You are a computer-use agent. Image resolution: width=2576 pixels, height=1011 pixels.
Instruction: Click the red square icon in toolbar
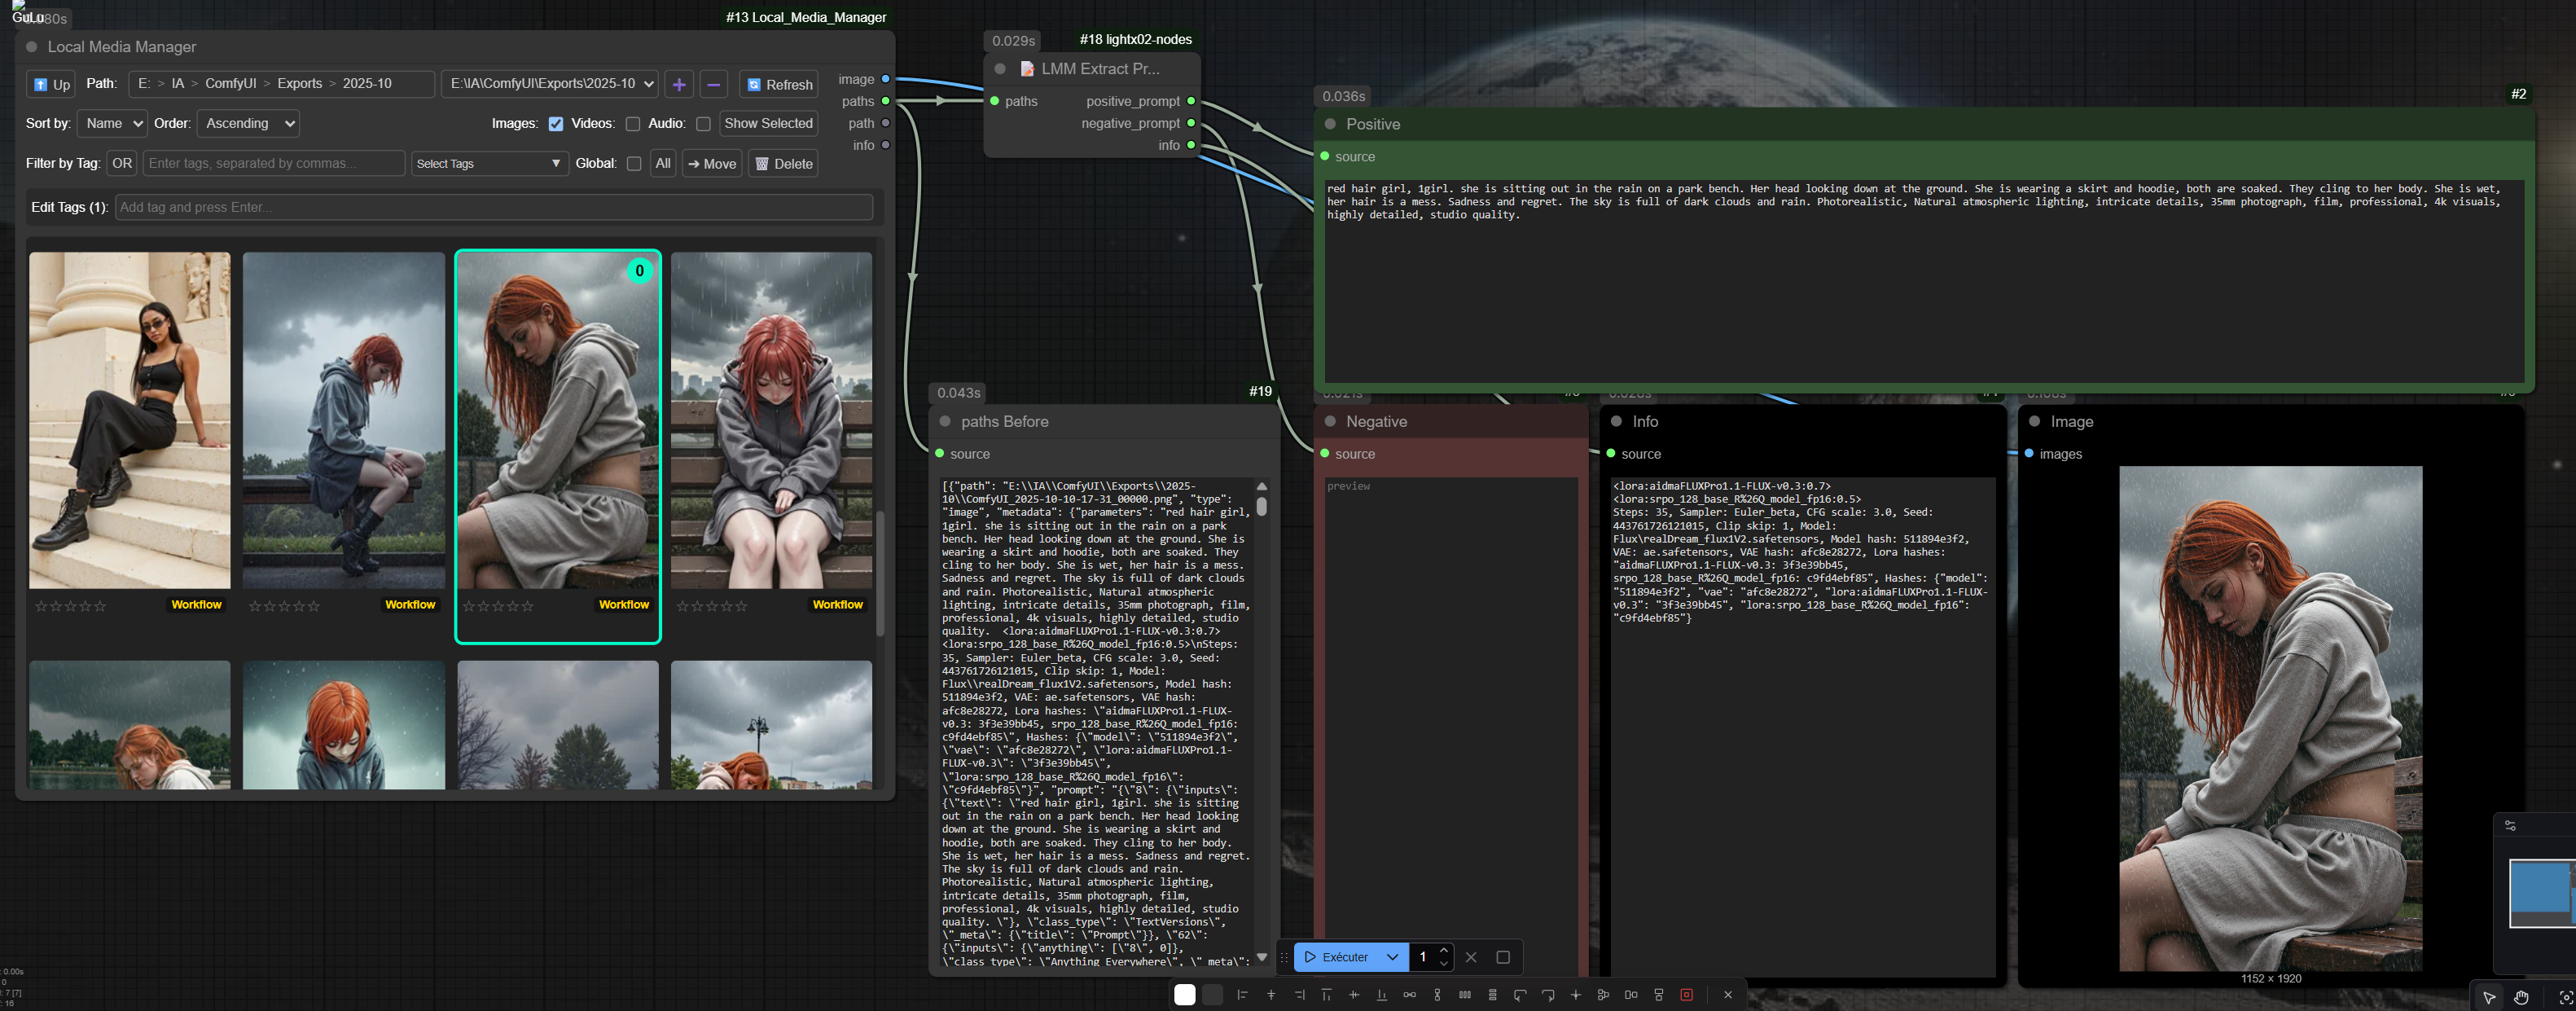[x=1687, y=995]
